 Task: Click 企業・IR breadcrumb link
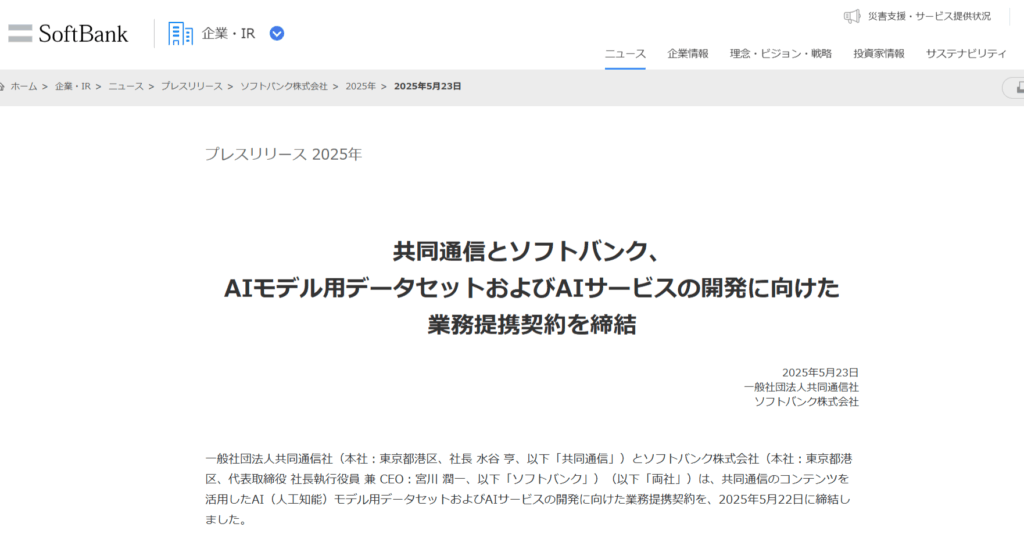[x=72, y=86]
